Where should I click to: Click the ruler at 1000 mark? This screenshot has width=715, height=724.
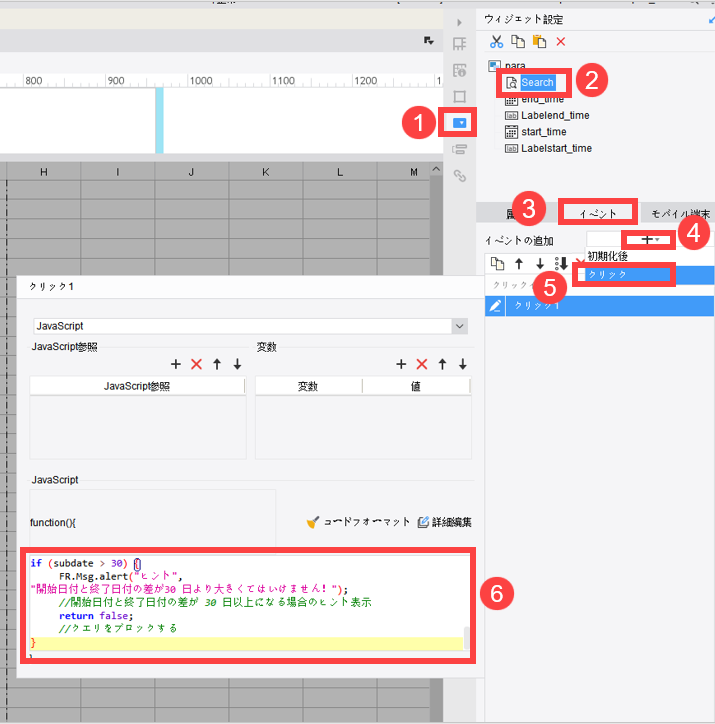tap(201, 81)
